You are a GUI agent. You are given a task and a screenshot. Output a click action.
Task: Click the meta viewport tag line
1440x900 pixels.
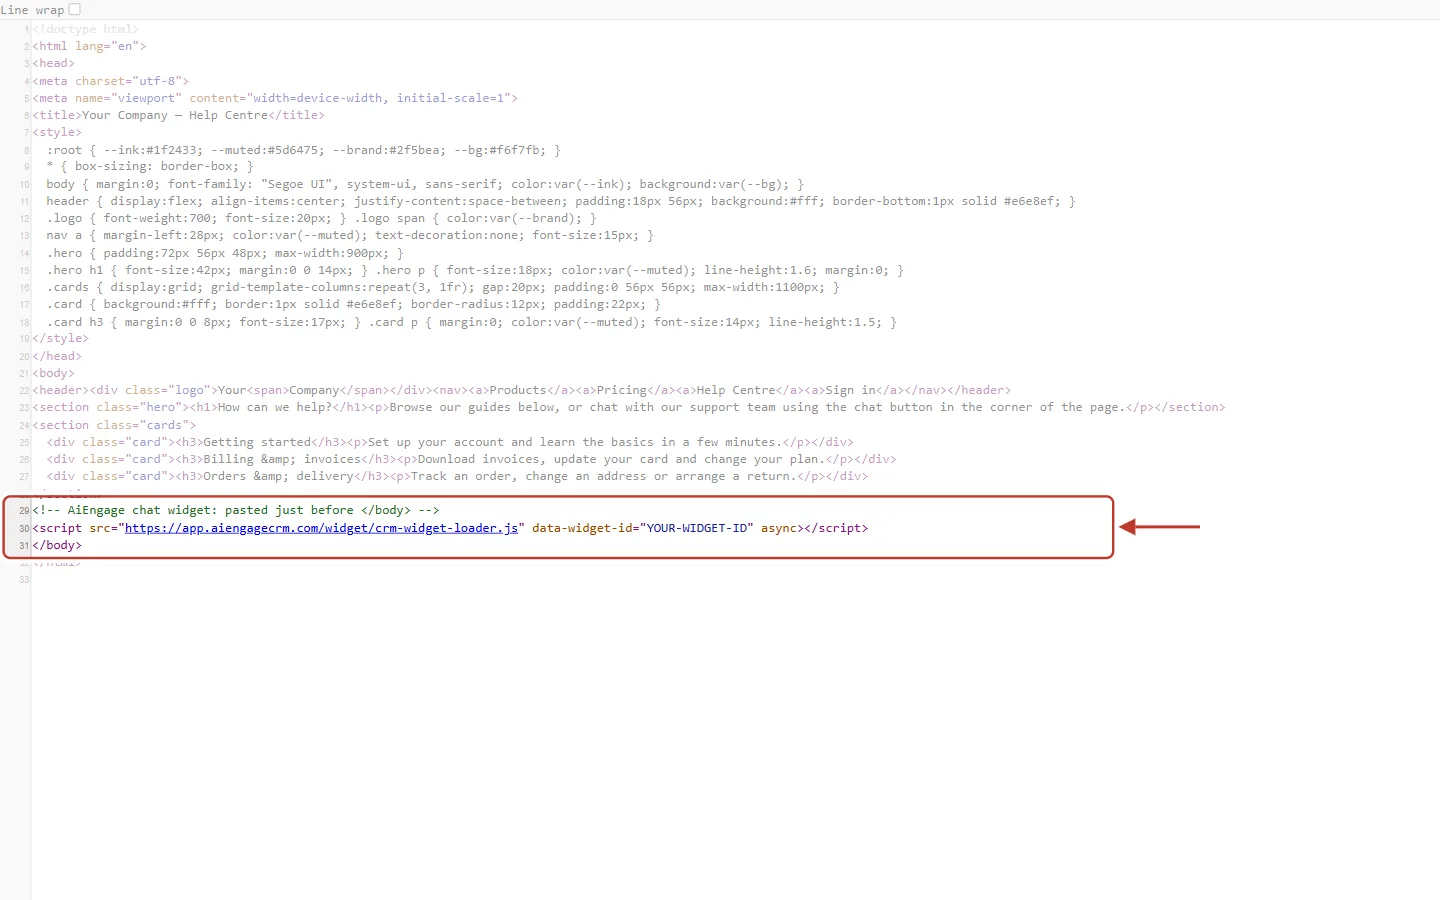click(275, 98)
